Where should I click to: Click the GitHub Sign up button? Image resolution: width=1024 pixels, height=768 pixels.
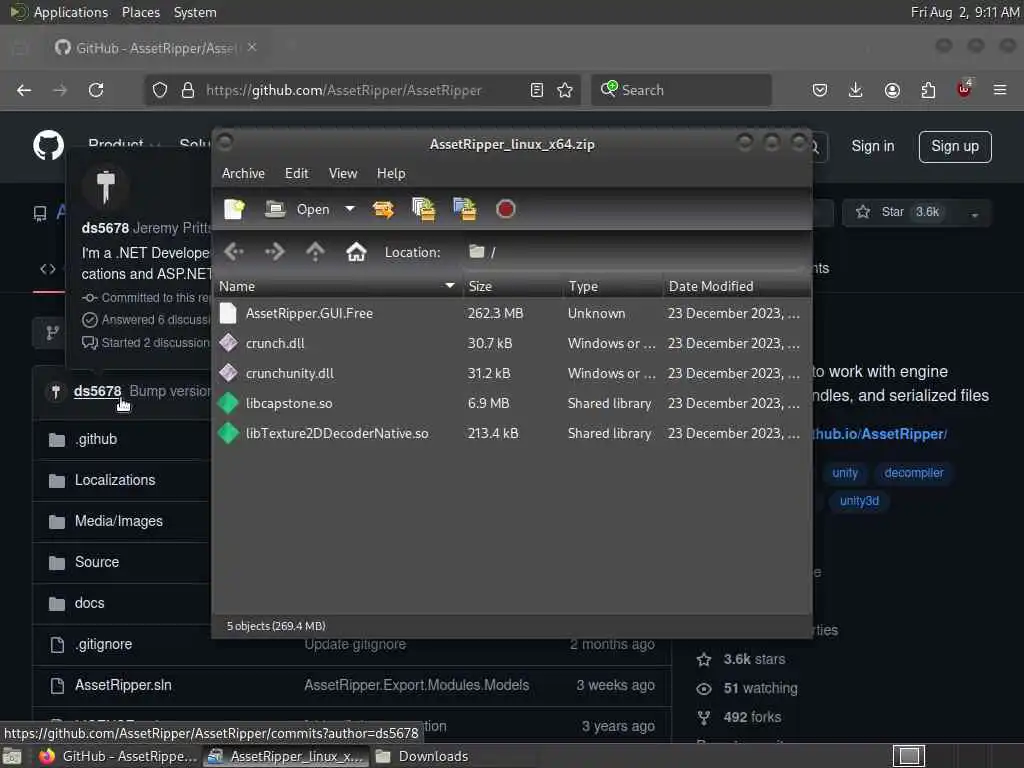(x=955, y=146)
